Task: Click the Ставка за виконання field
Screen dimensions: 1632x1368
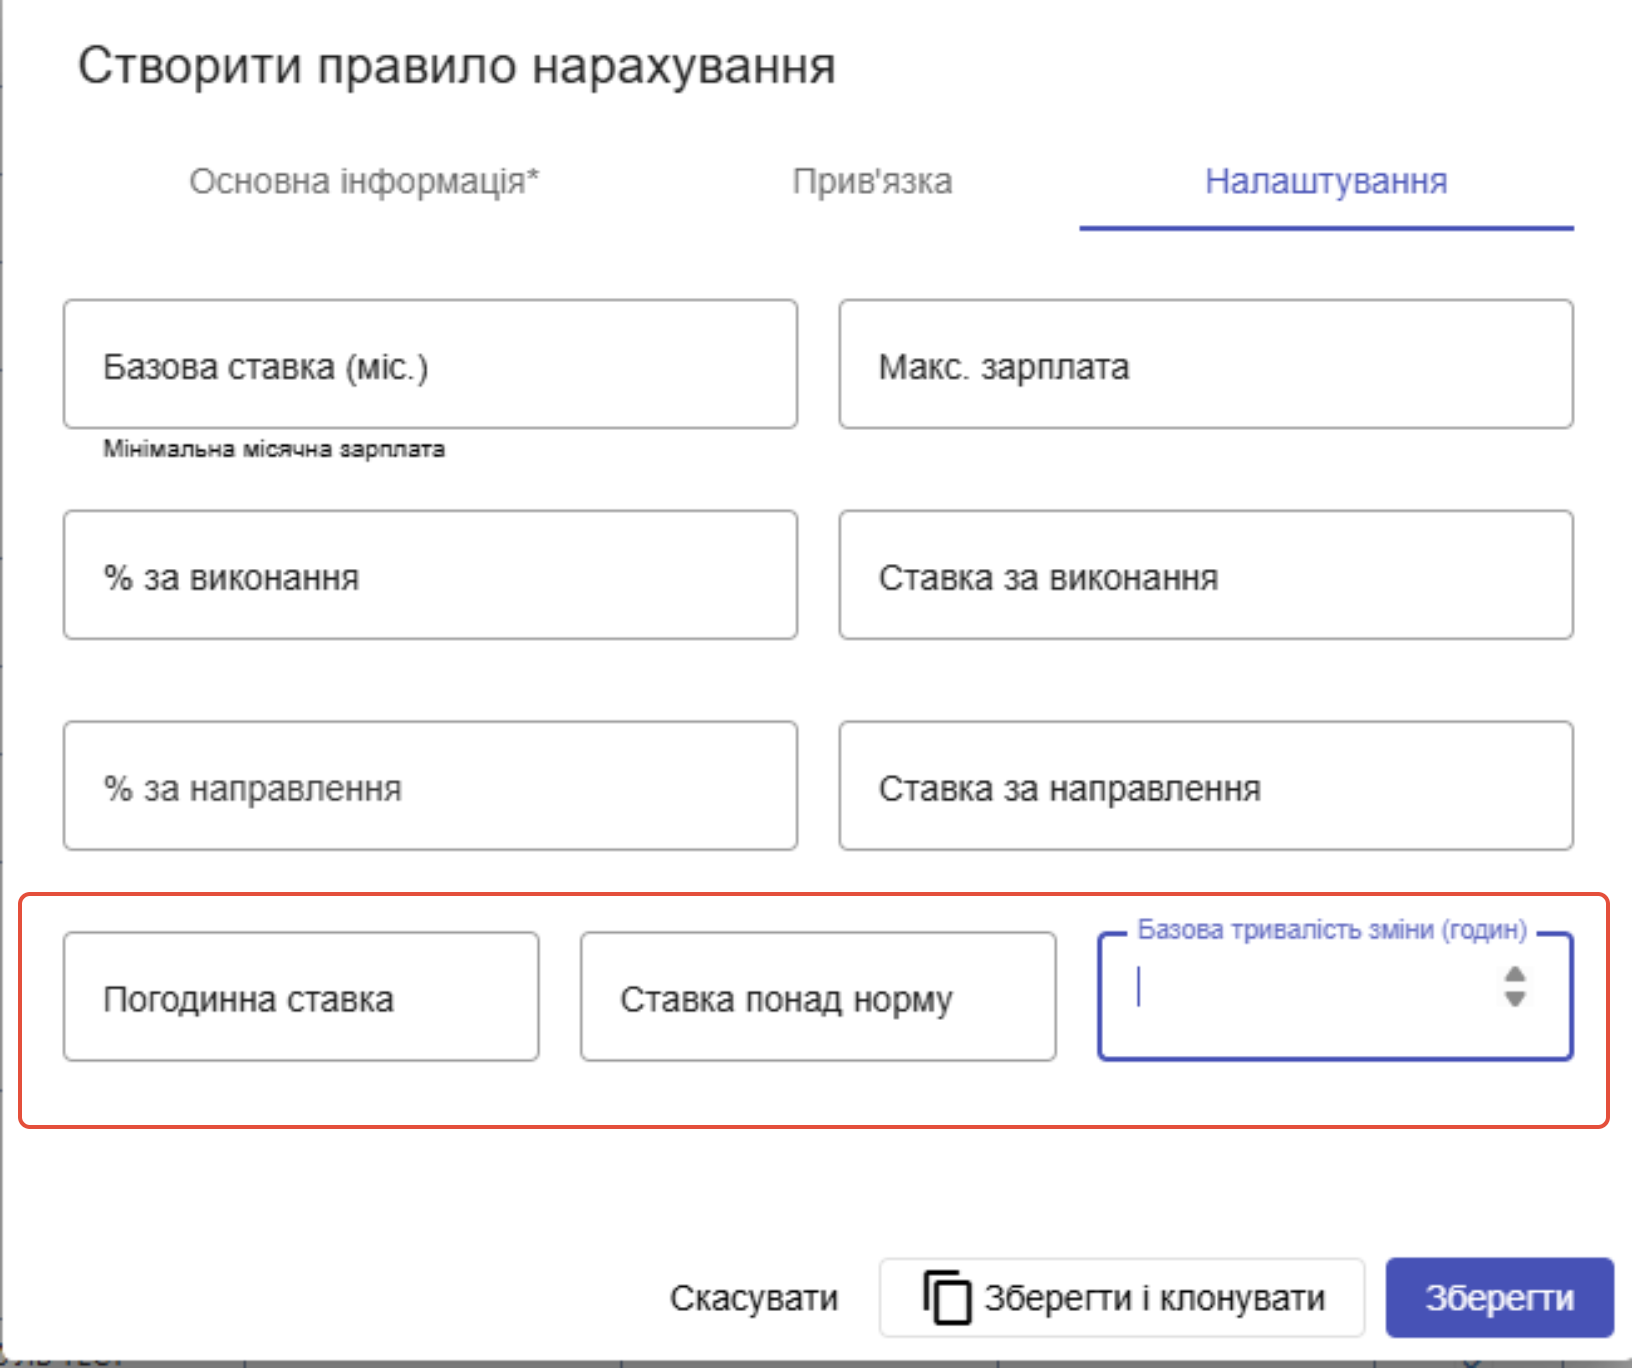Action: click(x=1206, y=576)
